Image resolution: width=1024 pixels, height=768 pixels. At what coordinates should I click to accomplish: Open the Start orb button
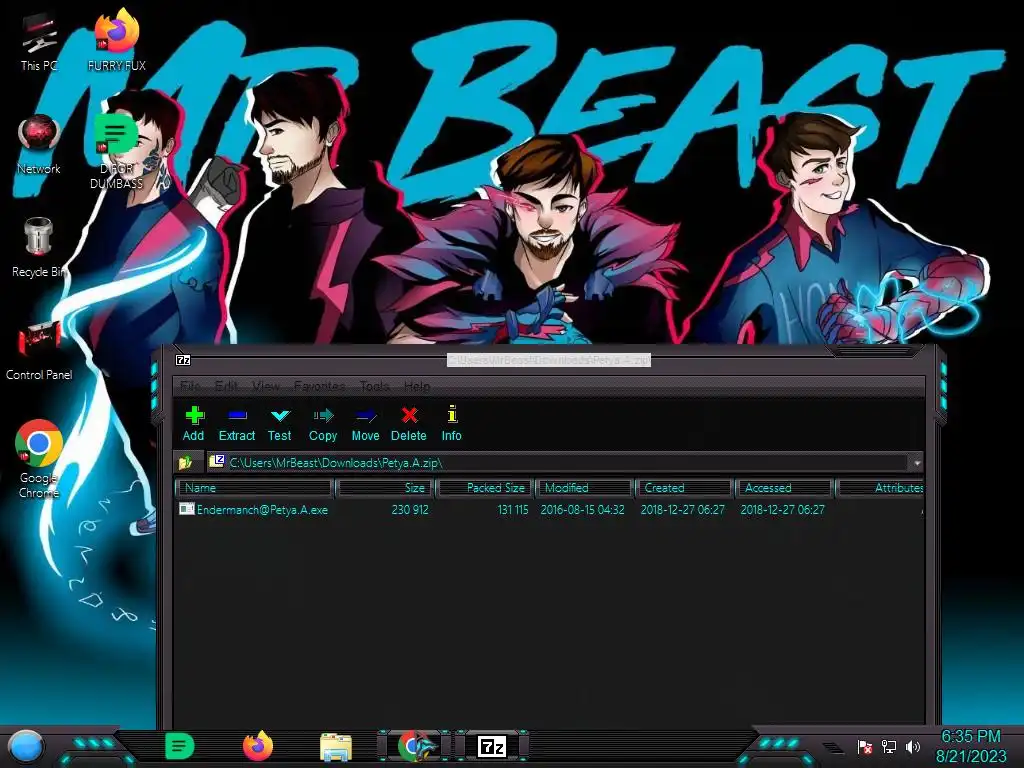pos(26,746)
